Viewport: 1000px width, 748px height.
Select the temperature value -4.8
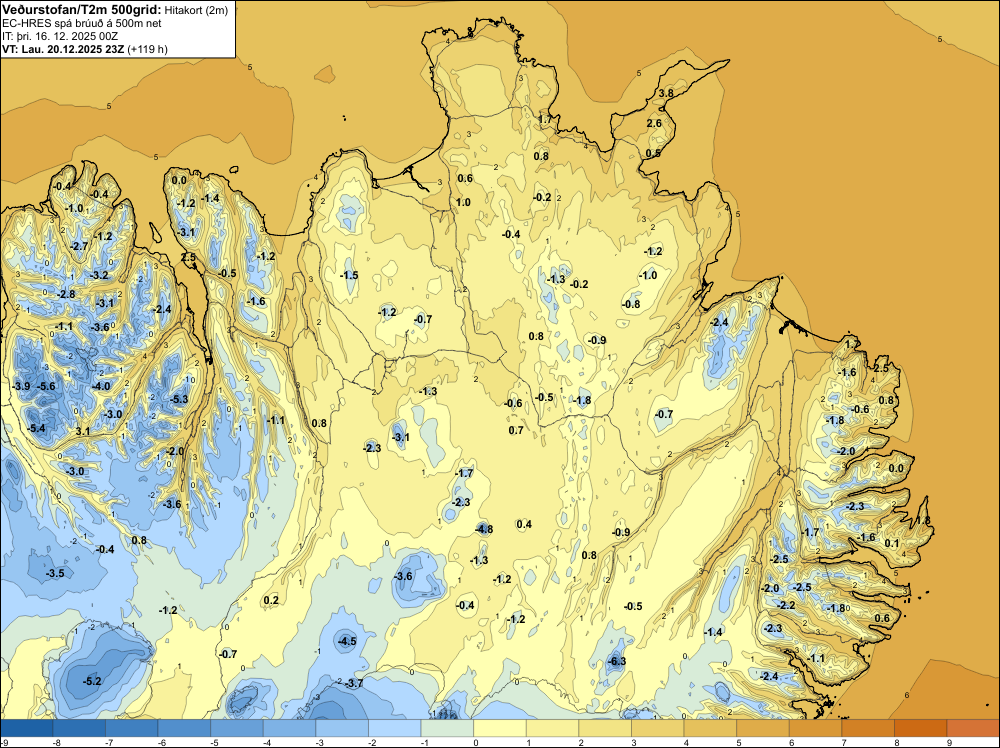[484, 529]
